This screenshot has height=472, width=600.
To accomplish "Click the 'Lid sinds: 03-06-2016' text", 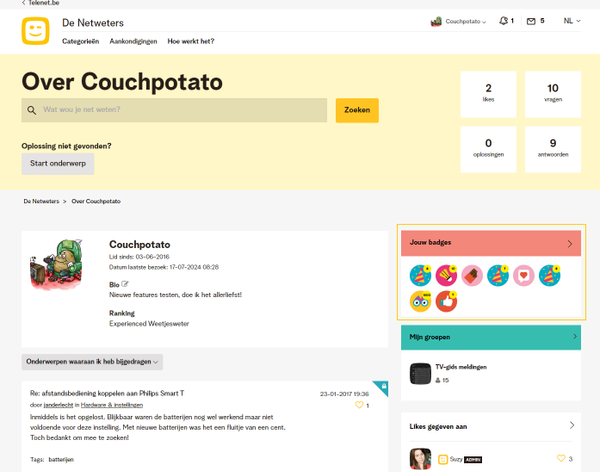I will pyautogui.click(x=139, y=257).
